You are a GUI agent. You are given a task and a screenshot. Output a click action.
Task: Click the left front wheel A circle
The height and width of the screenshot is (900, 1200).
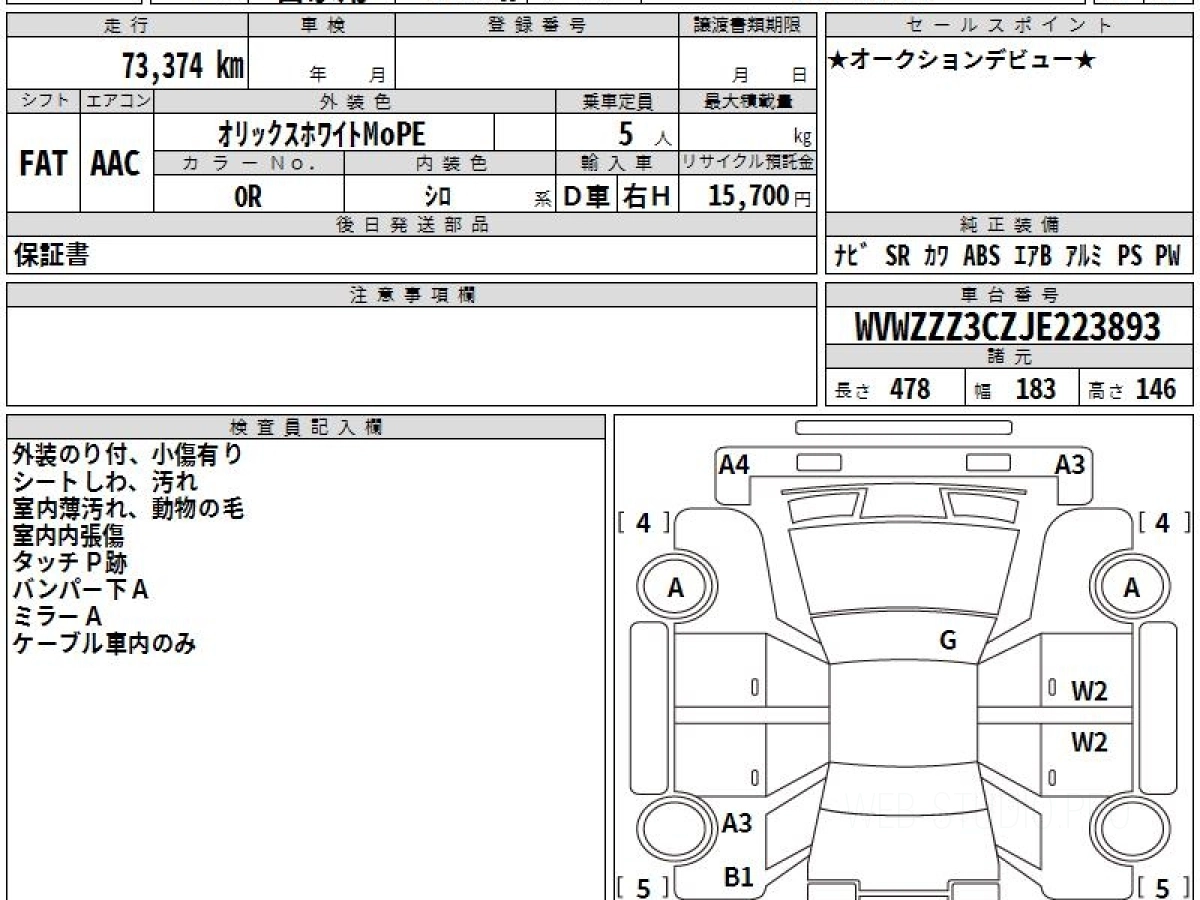[x=676, y=589]
